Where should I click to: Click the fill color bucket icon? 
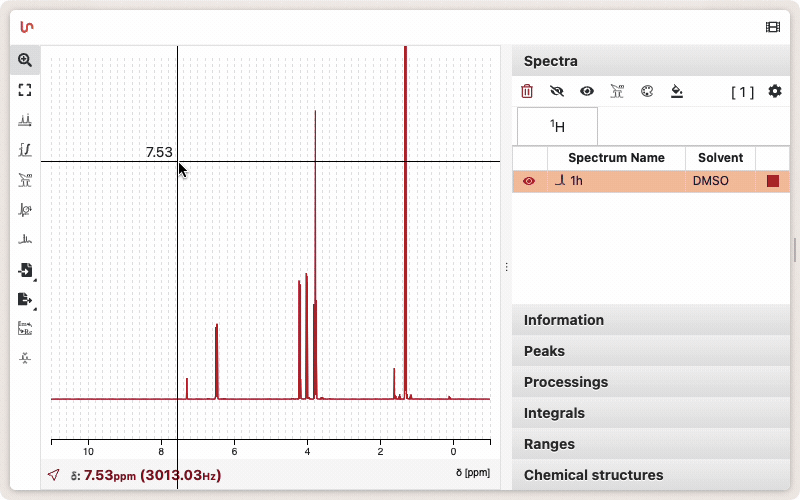677,92
